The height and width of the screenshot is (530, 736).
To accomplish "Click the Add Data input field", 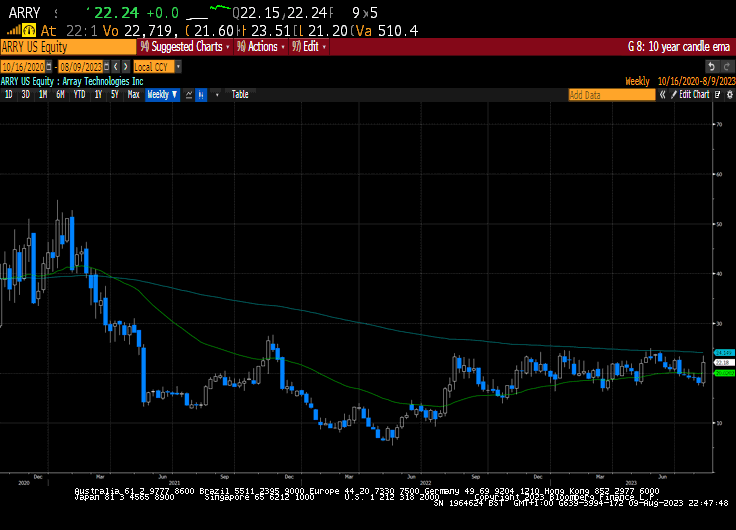I will 612,95.
